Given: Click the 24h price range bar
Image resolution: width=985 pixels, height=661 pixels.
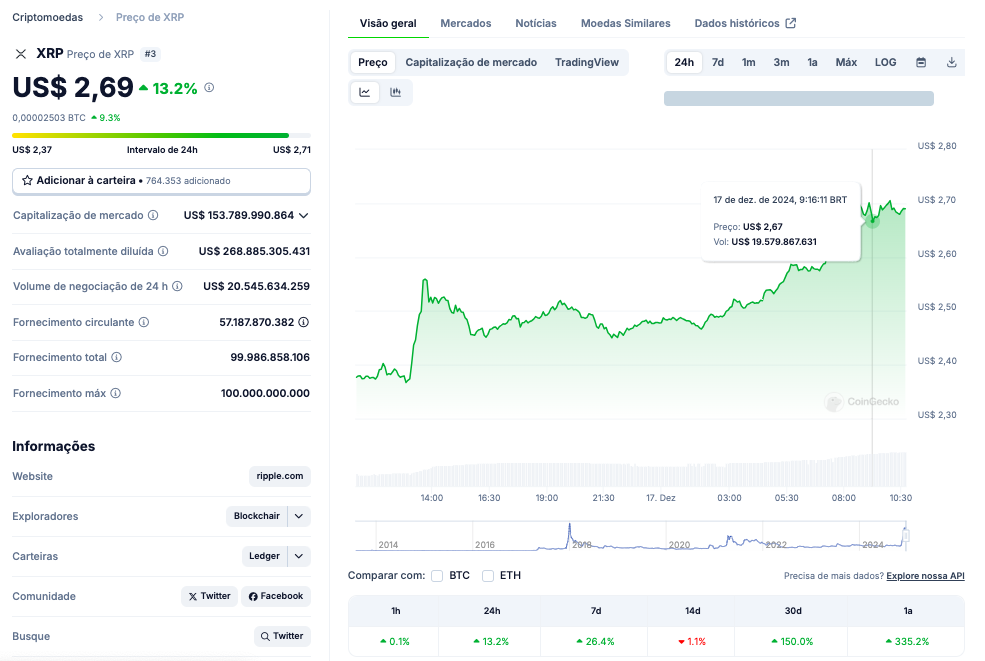Looking at the screenshot, I should (161, 135).
